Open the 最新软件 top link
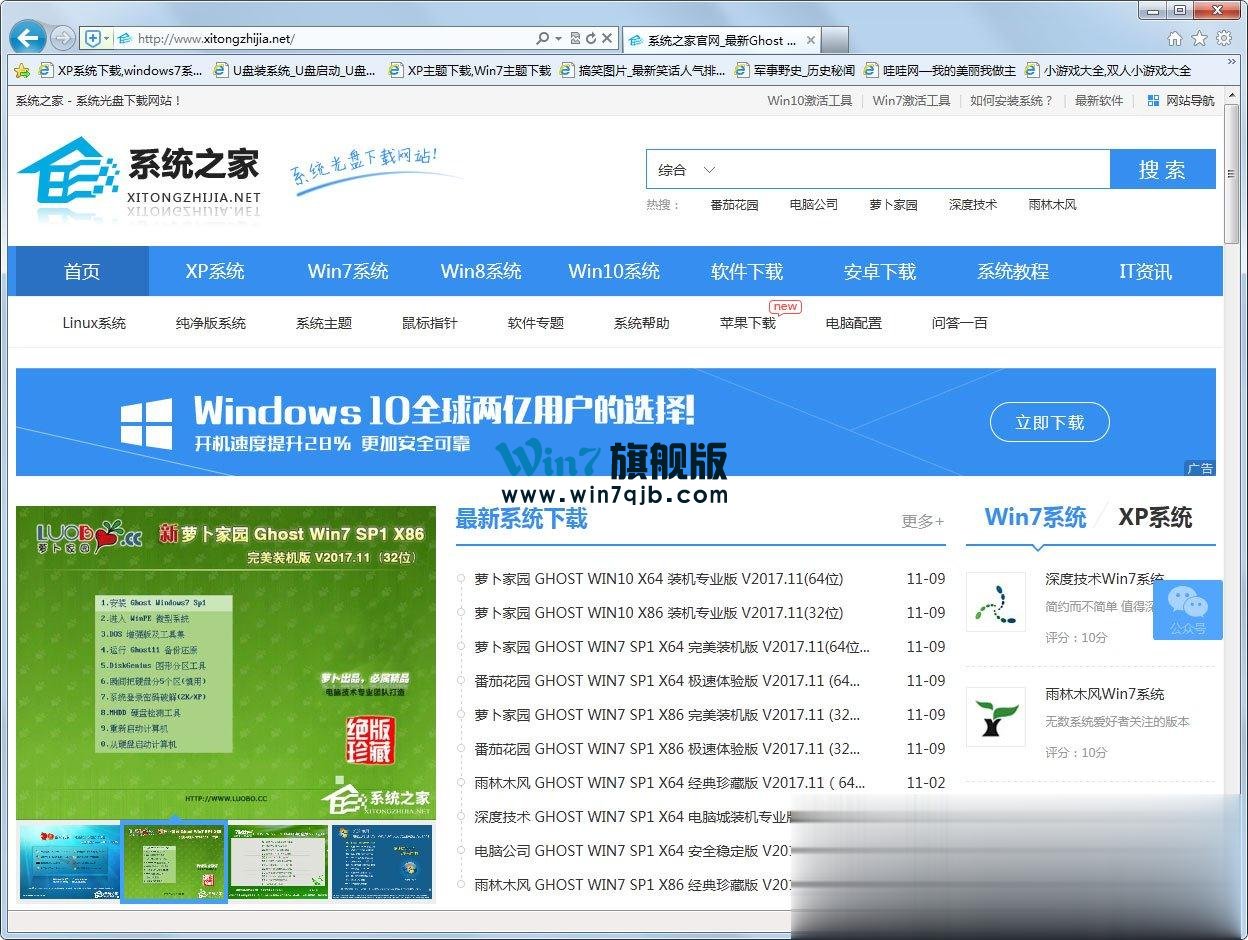1248x940 pixels. coord(1099,101)
